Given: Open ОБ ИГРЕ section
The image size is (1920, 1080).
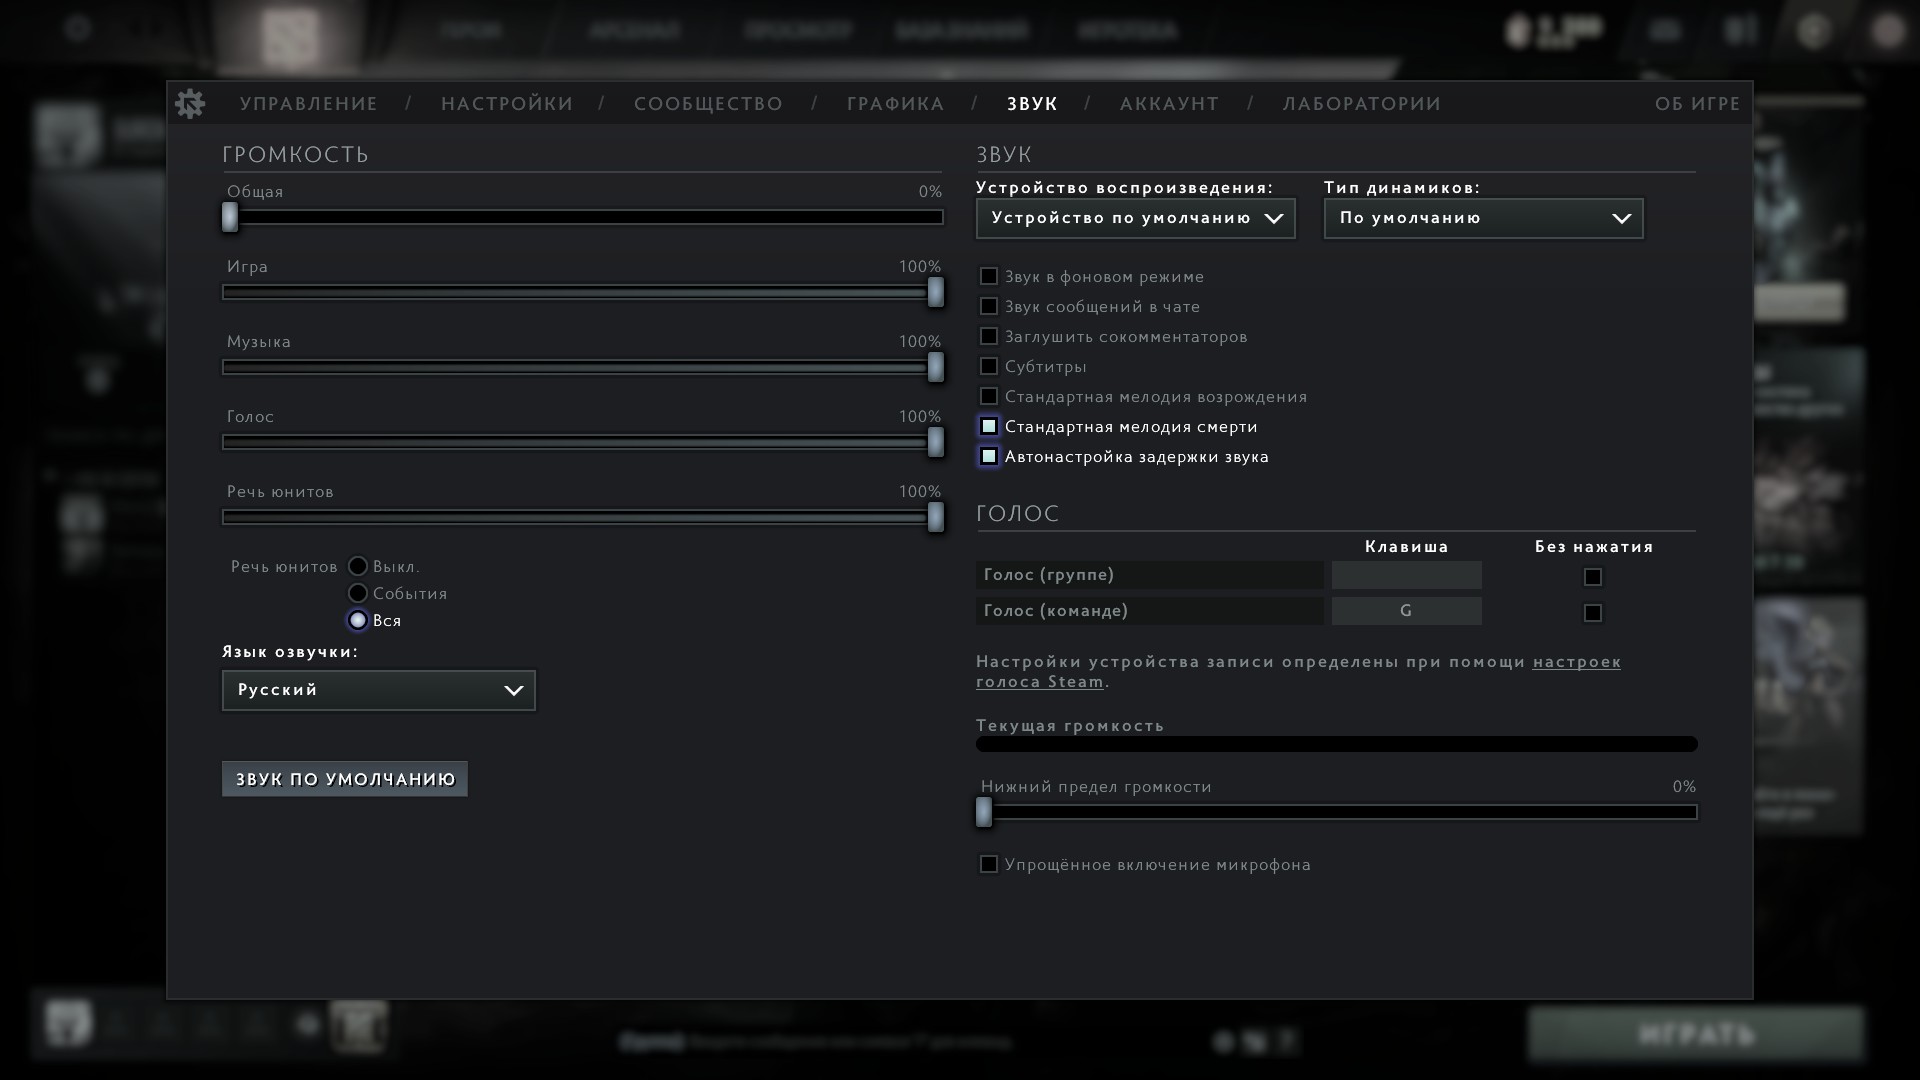Looking at the screenshot, I should click(x=1697, y=104).
